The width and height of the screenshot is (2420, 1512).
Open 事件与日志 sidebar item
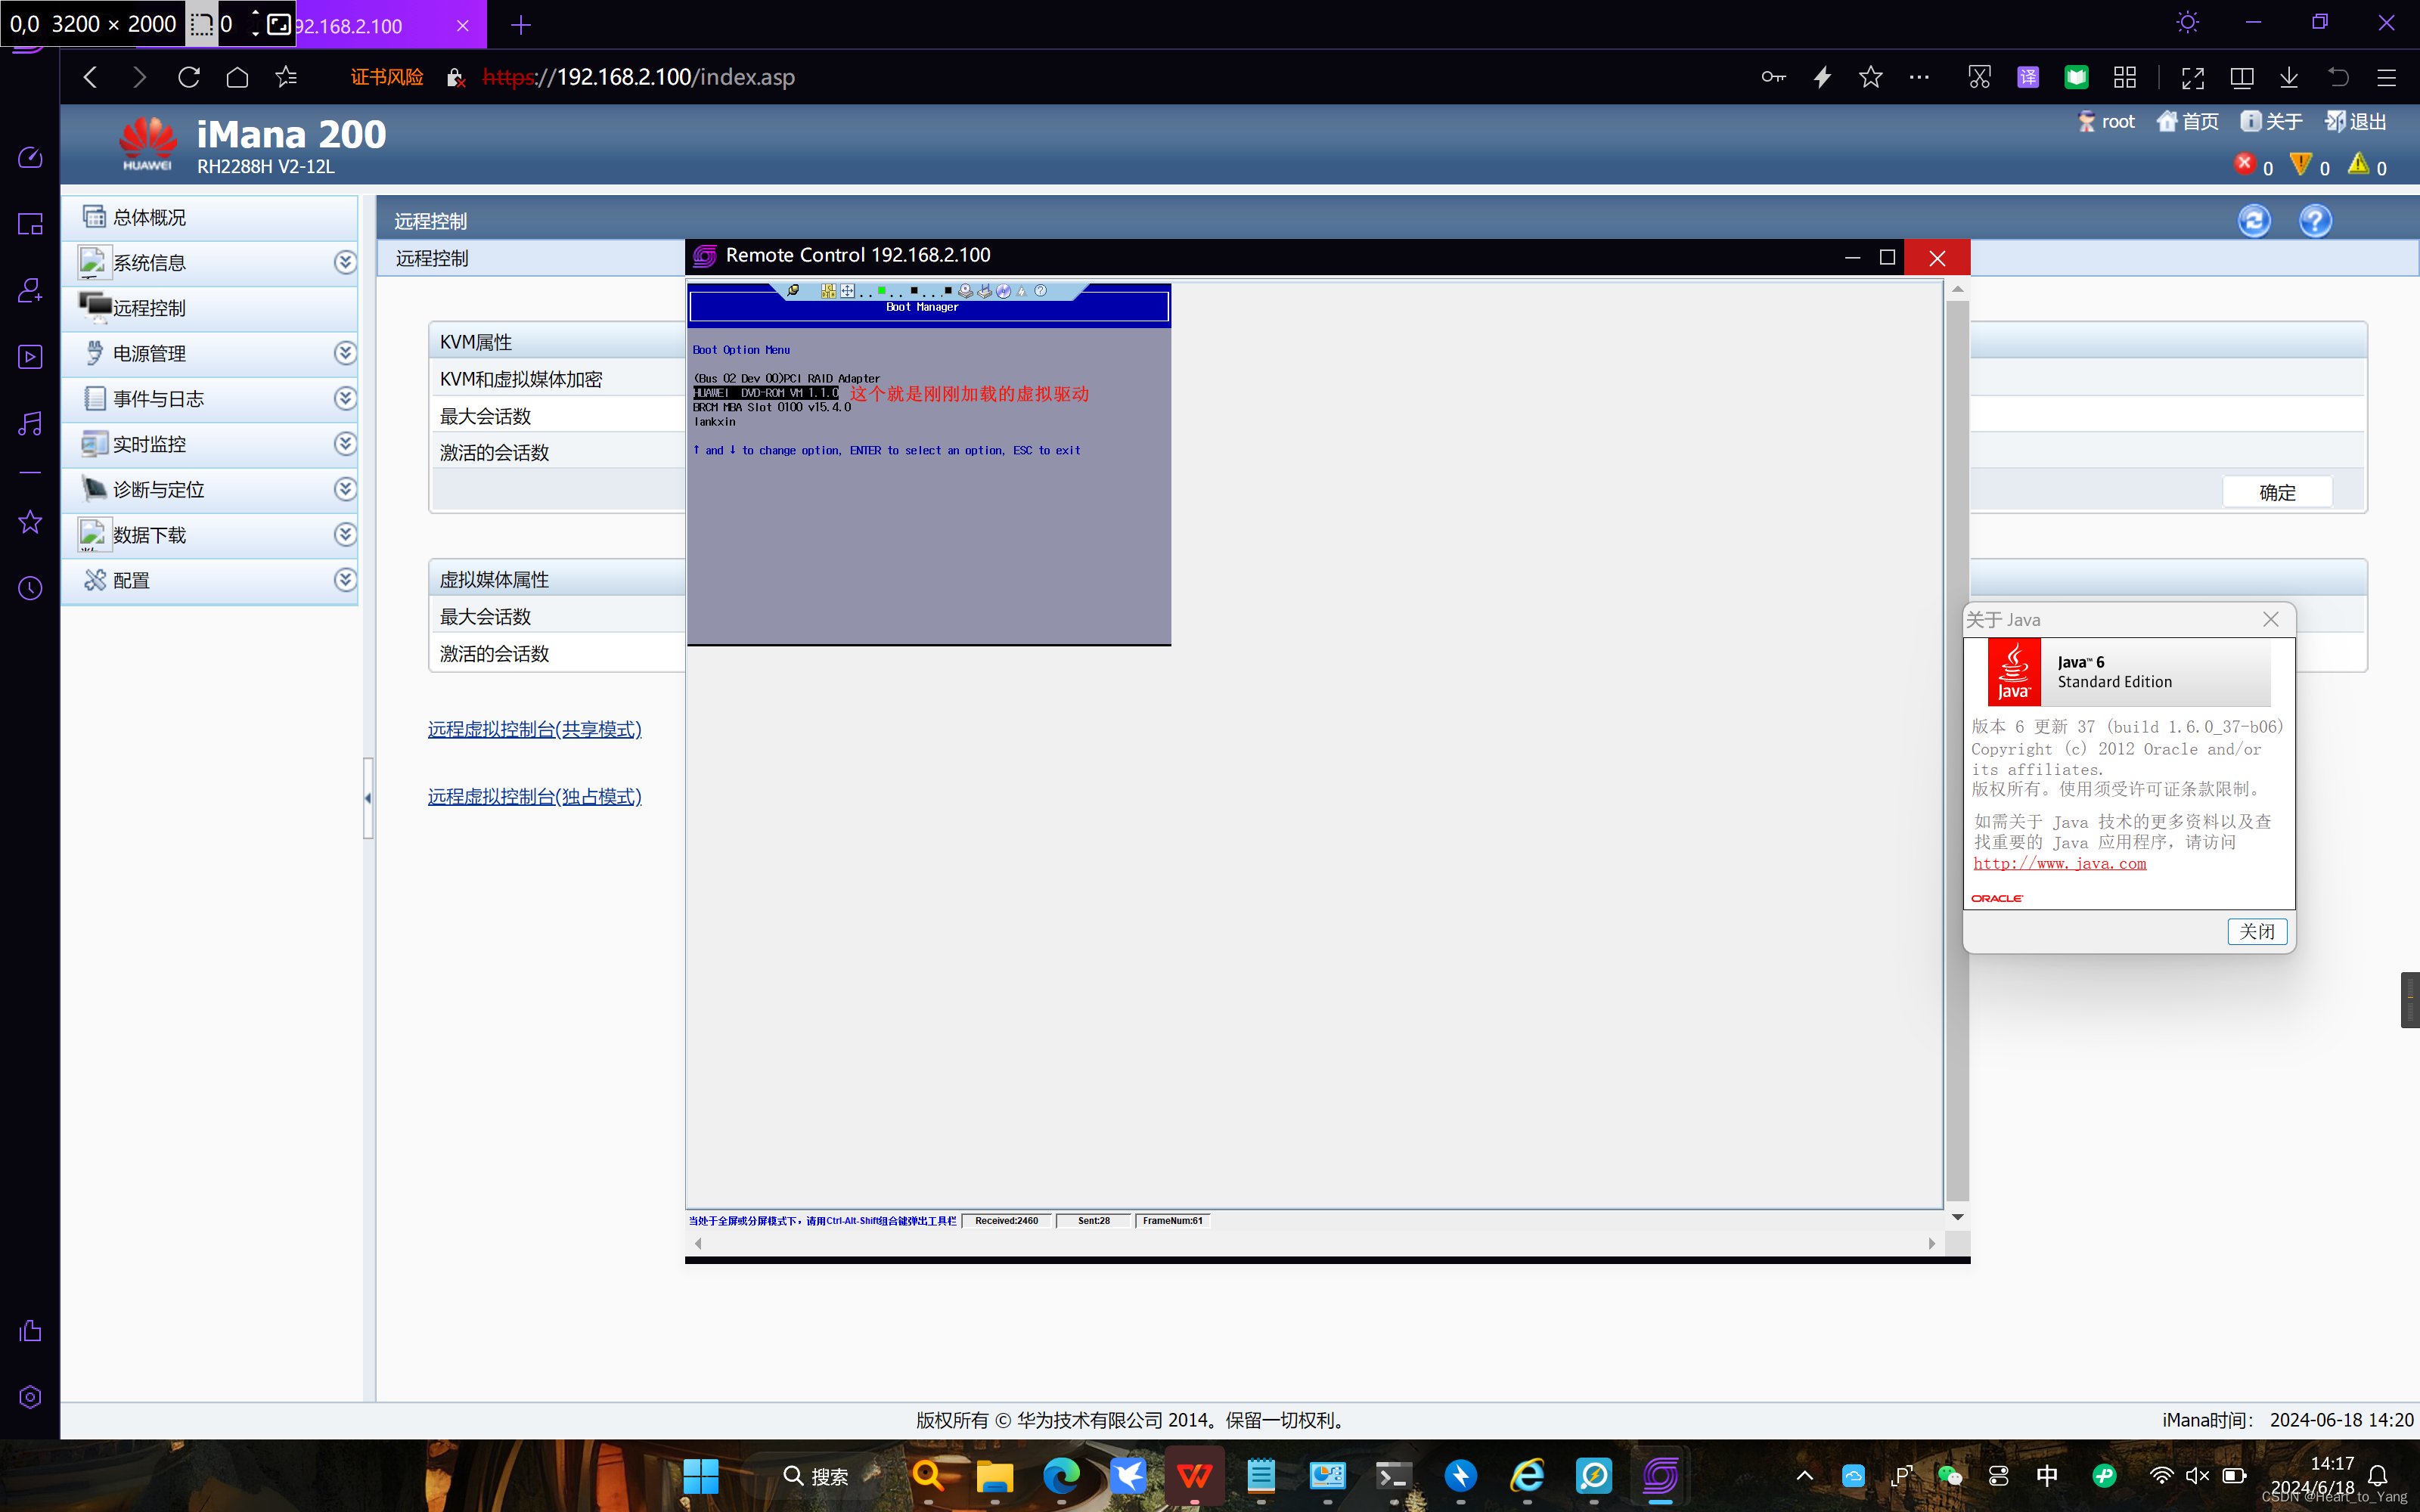click(158, 399)
